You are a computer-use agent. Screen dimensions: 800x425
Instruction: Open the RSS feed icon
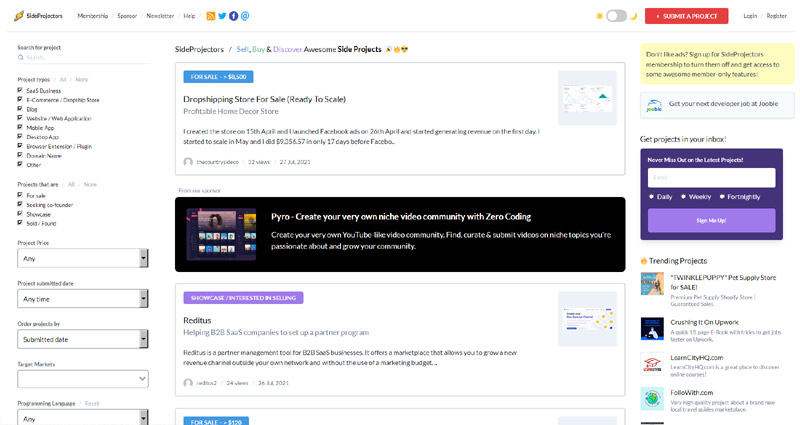[x=211, y=16]
